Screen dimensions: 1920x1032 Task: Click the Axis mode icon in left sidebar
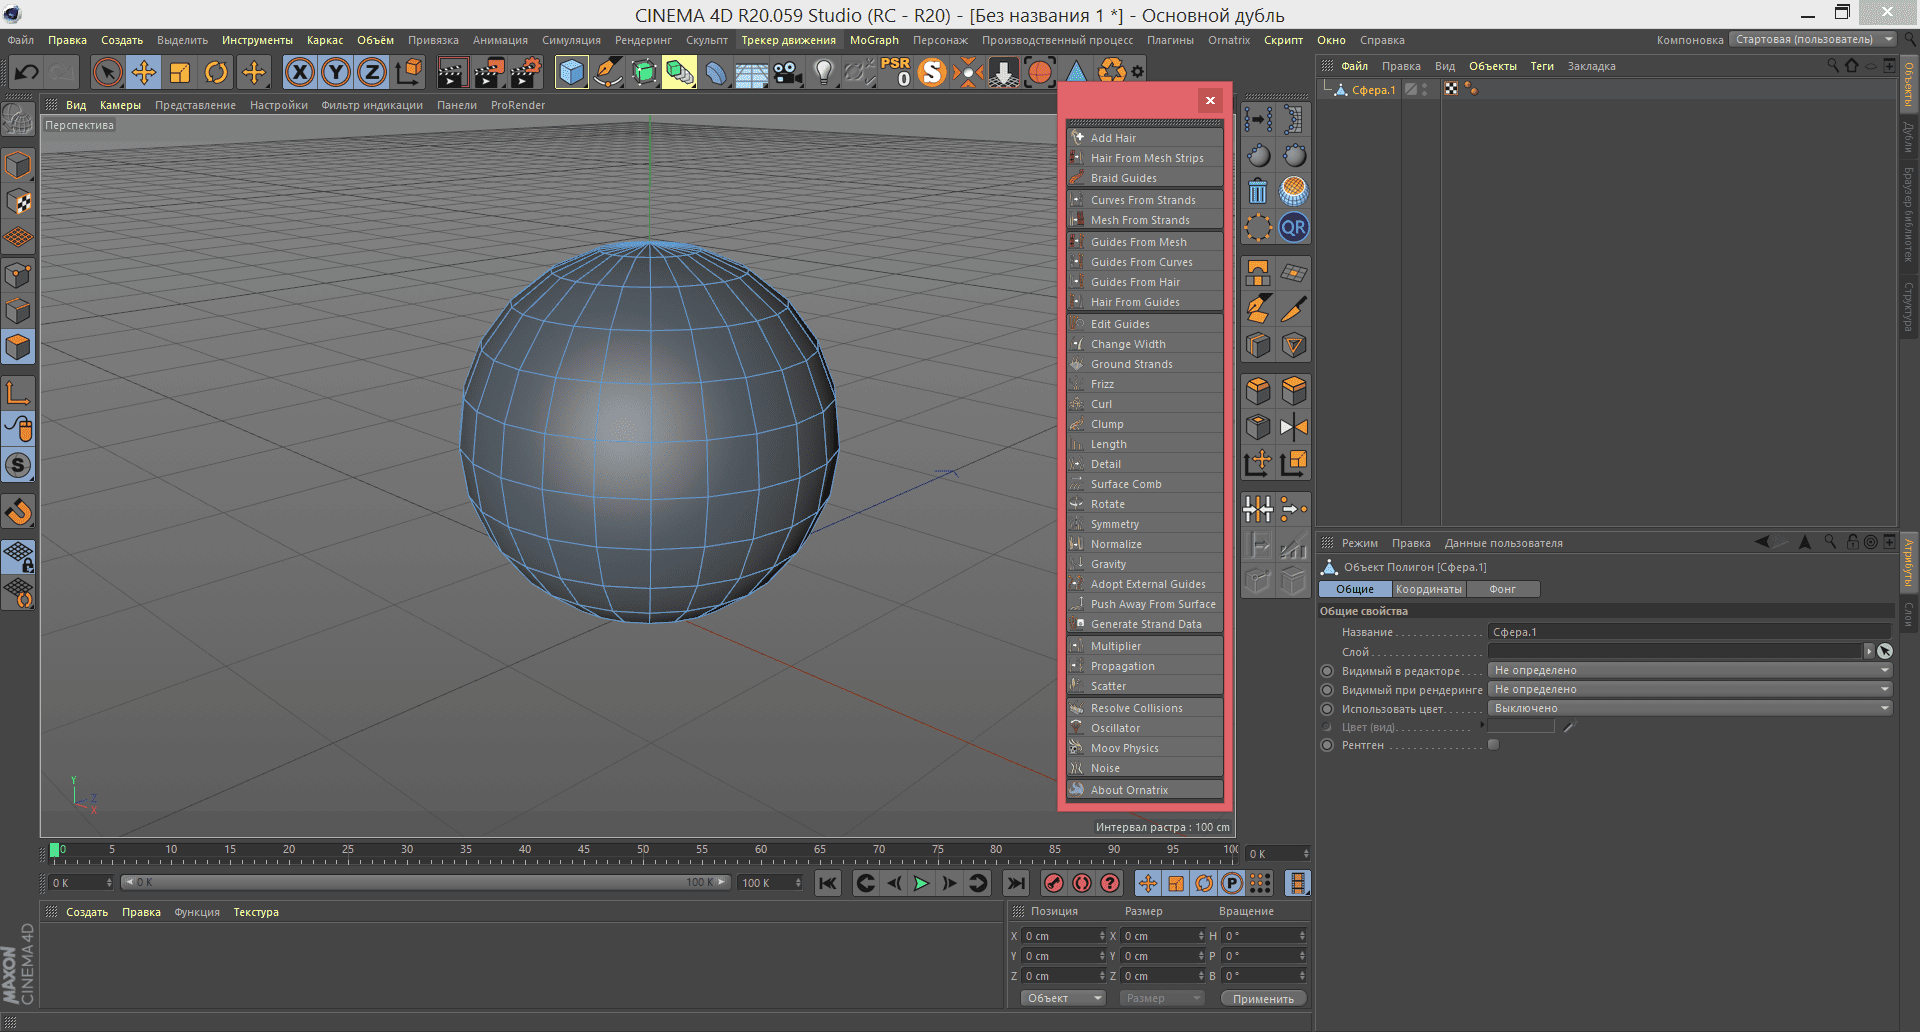click(18, 392)
